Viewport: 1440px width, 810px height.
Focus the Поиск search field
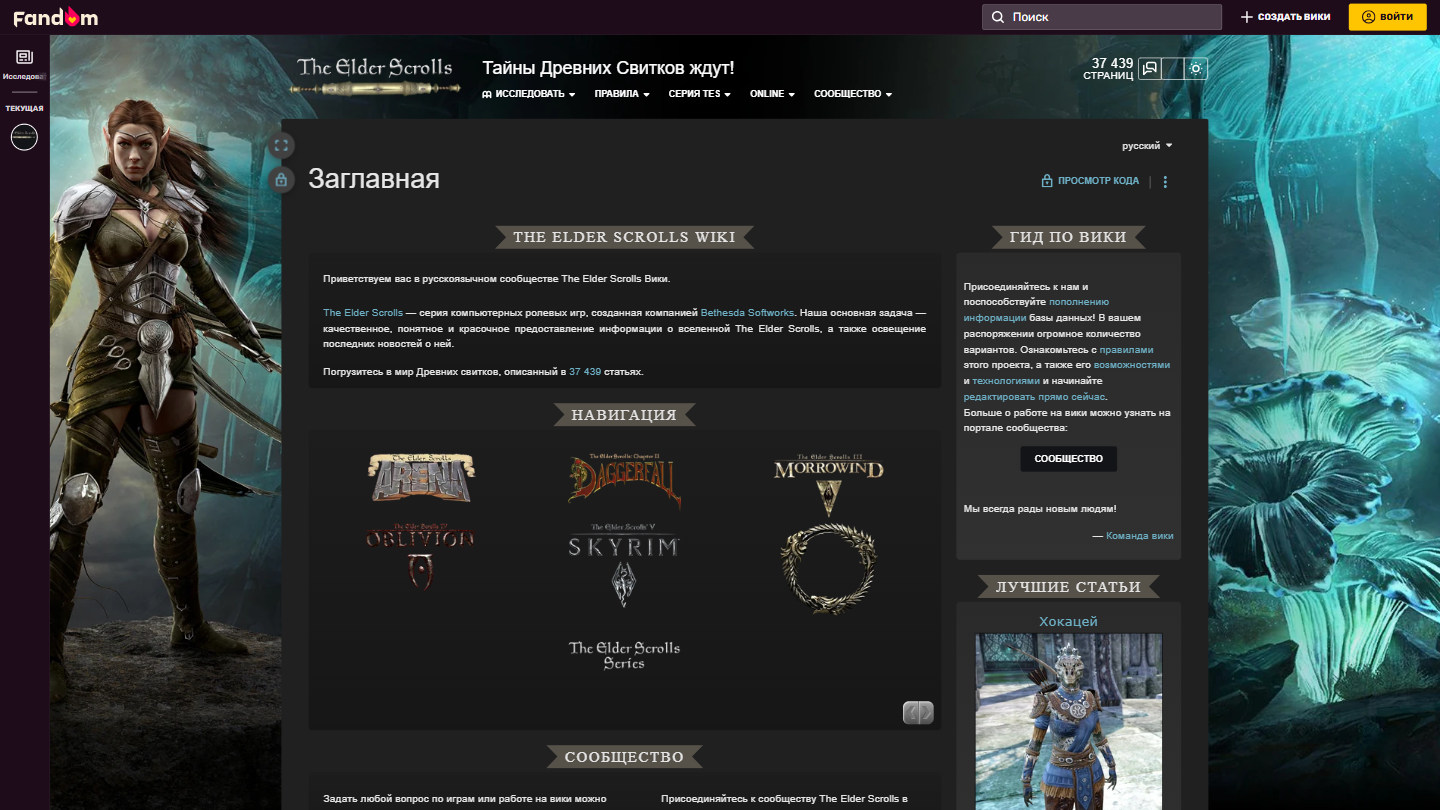pyautogui.click(x=1102, y=17)
